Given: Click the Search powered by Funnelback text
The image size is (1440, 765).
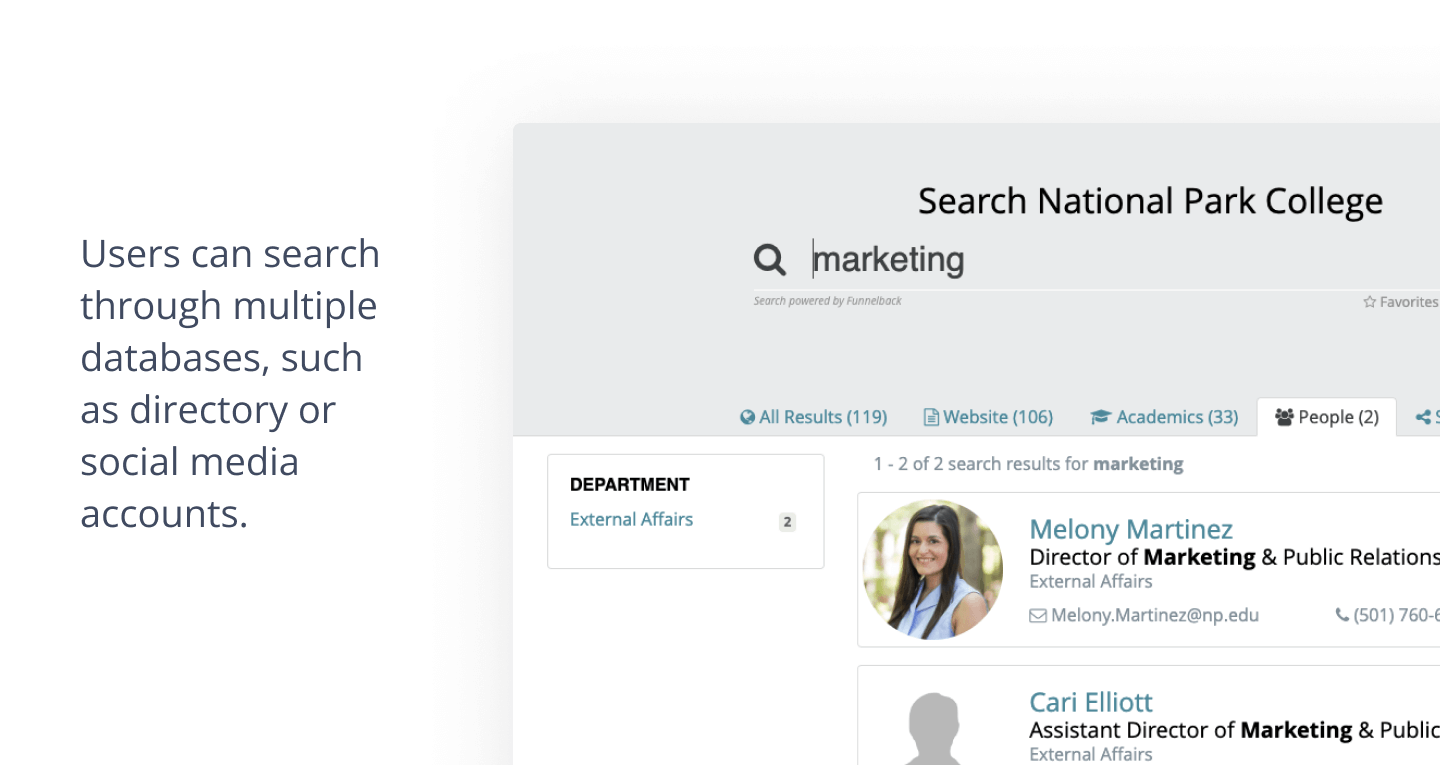Looking at the screenshot, I should tap(828, 301).
